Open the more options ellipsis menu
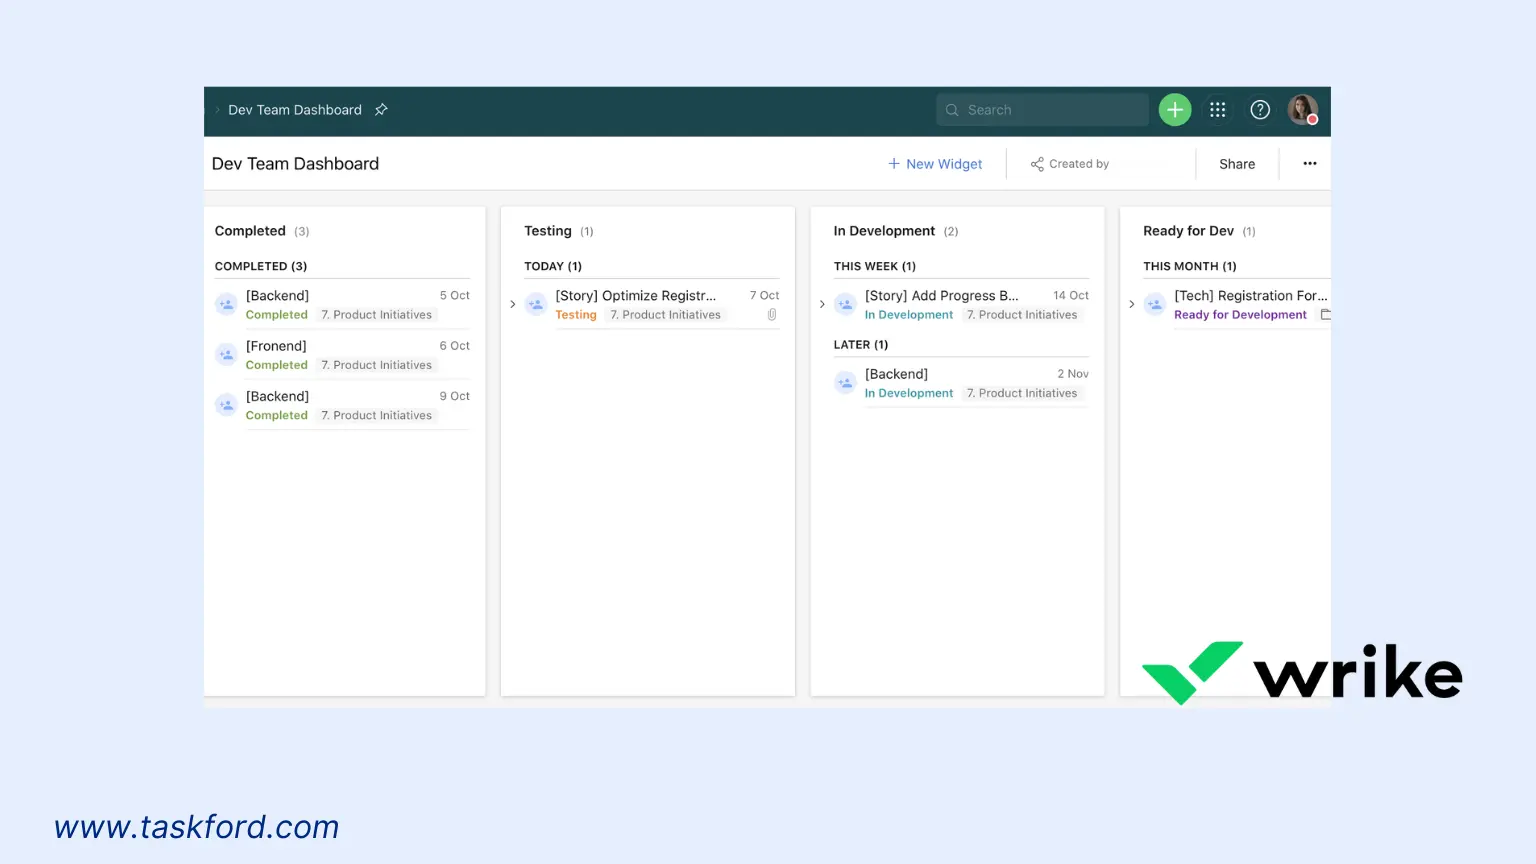This screenshot has height=864, width=1536. pyautogui.click(x=1309, y=163)
